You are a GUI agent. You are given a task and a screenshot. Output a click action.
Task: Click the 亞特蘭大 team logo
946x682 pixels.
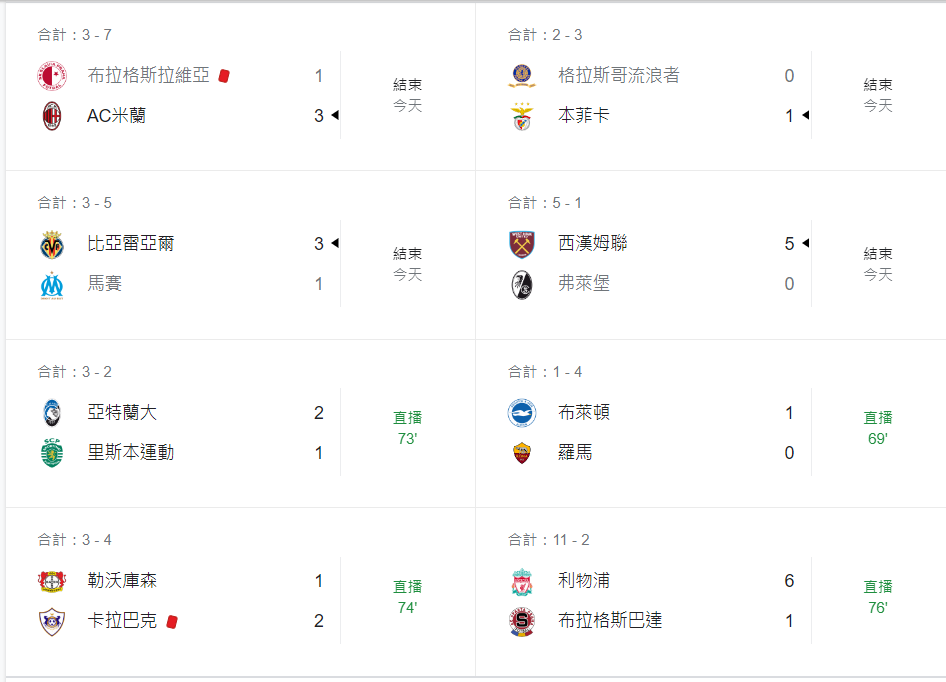point(51,413)
